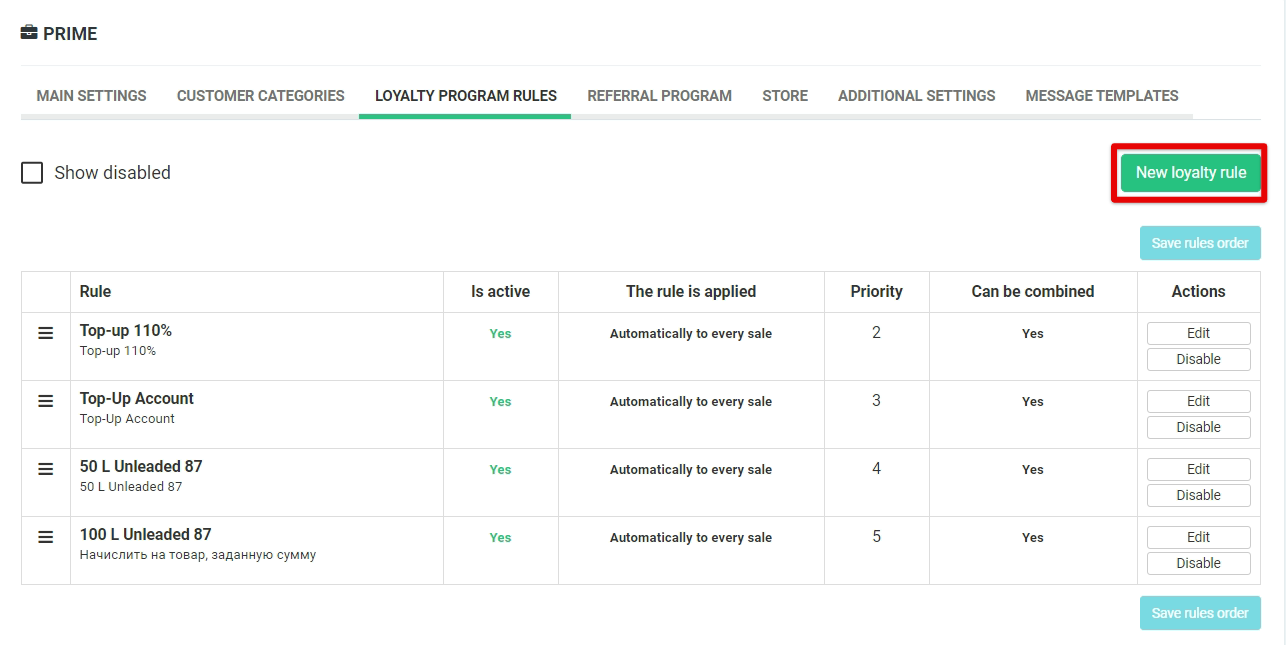This screenshot has height=645, width=1286.
Task: Click the bottom Save rules order button
Action: (1199, 613)
